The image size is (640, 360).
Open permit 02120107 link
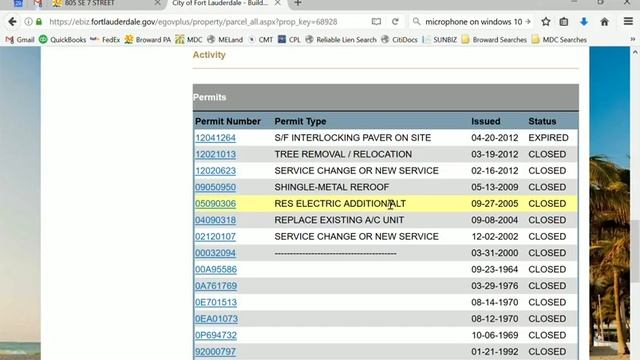pos(215,237)
